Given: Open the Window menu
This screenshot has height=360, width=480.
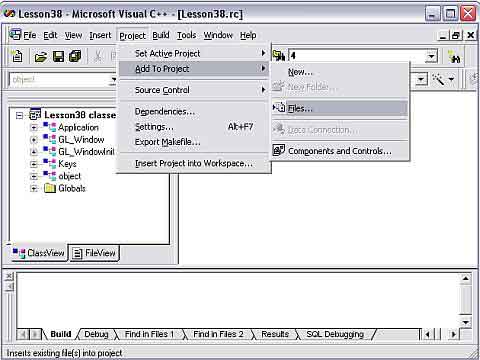Looking at the screenshot, I should [218, 35].
